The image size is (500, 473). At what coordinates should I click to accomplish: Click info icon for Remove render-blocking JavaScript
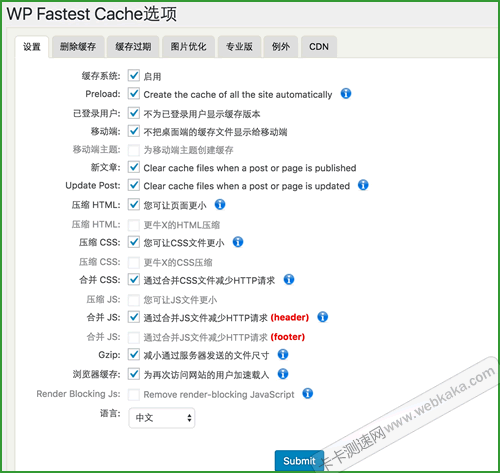pos(307,394)
